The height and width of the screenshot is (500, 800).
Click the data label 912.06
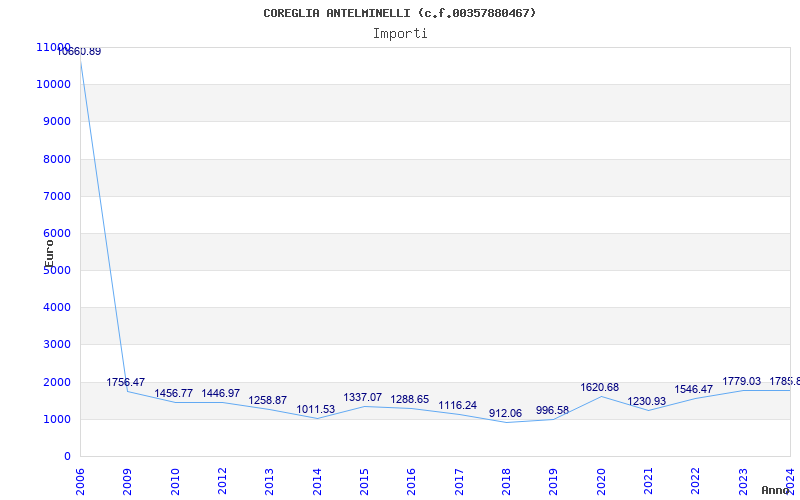coord(505,413)
